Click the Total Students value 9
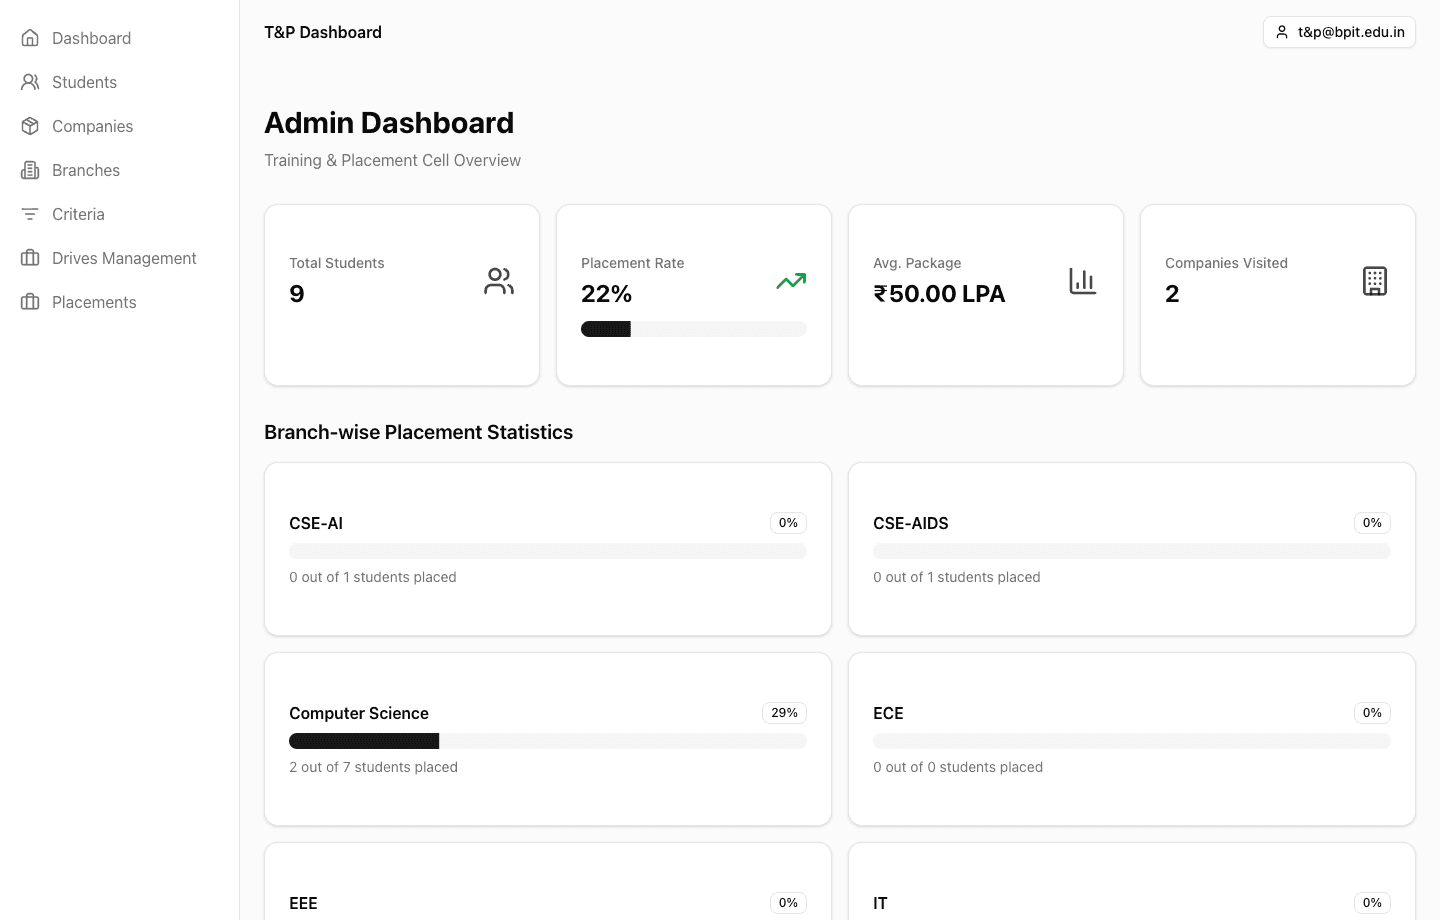The height and width of the screenshot is (920, 1440). 297,294
